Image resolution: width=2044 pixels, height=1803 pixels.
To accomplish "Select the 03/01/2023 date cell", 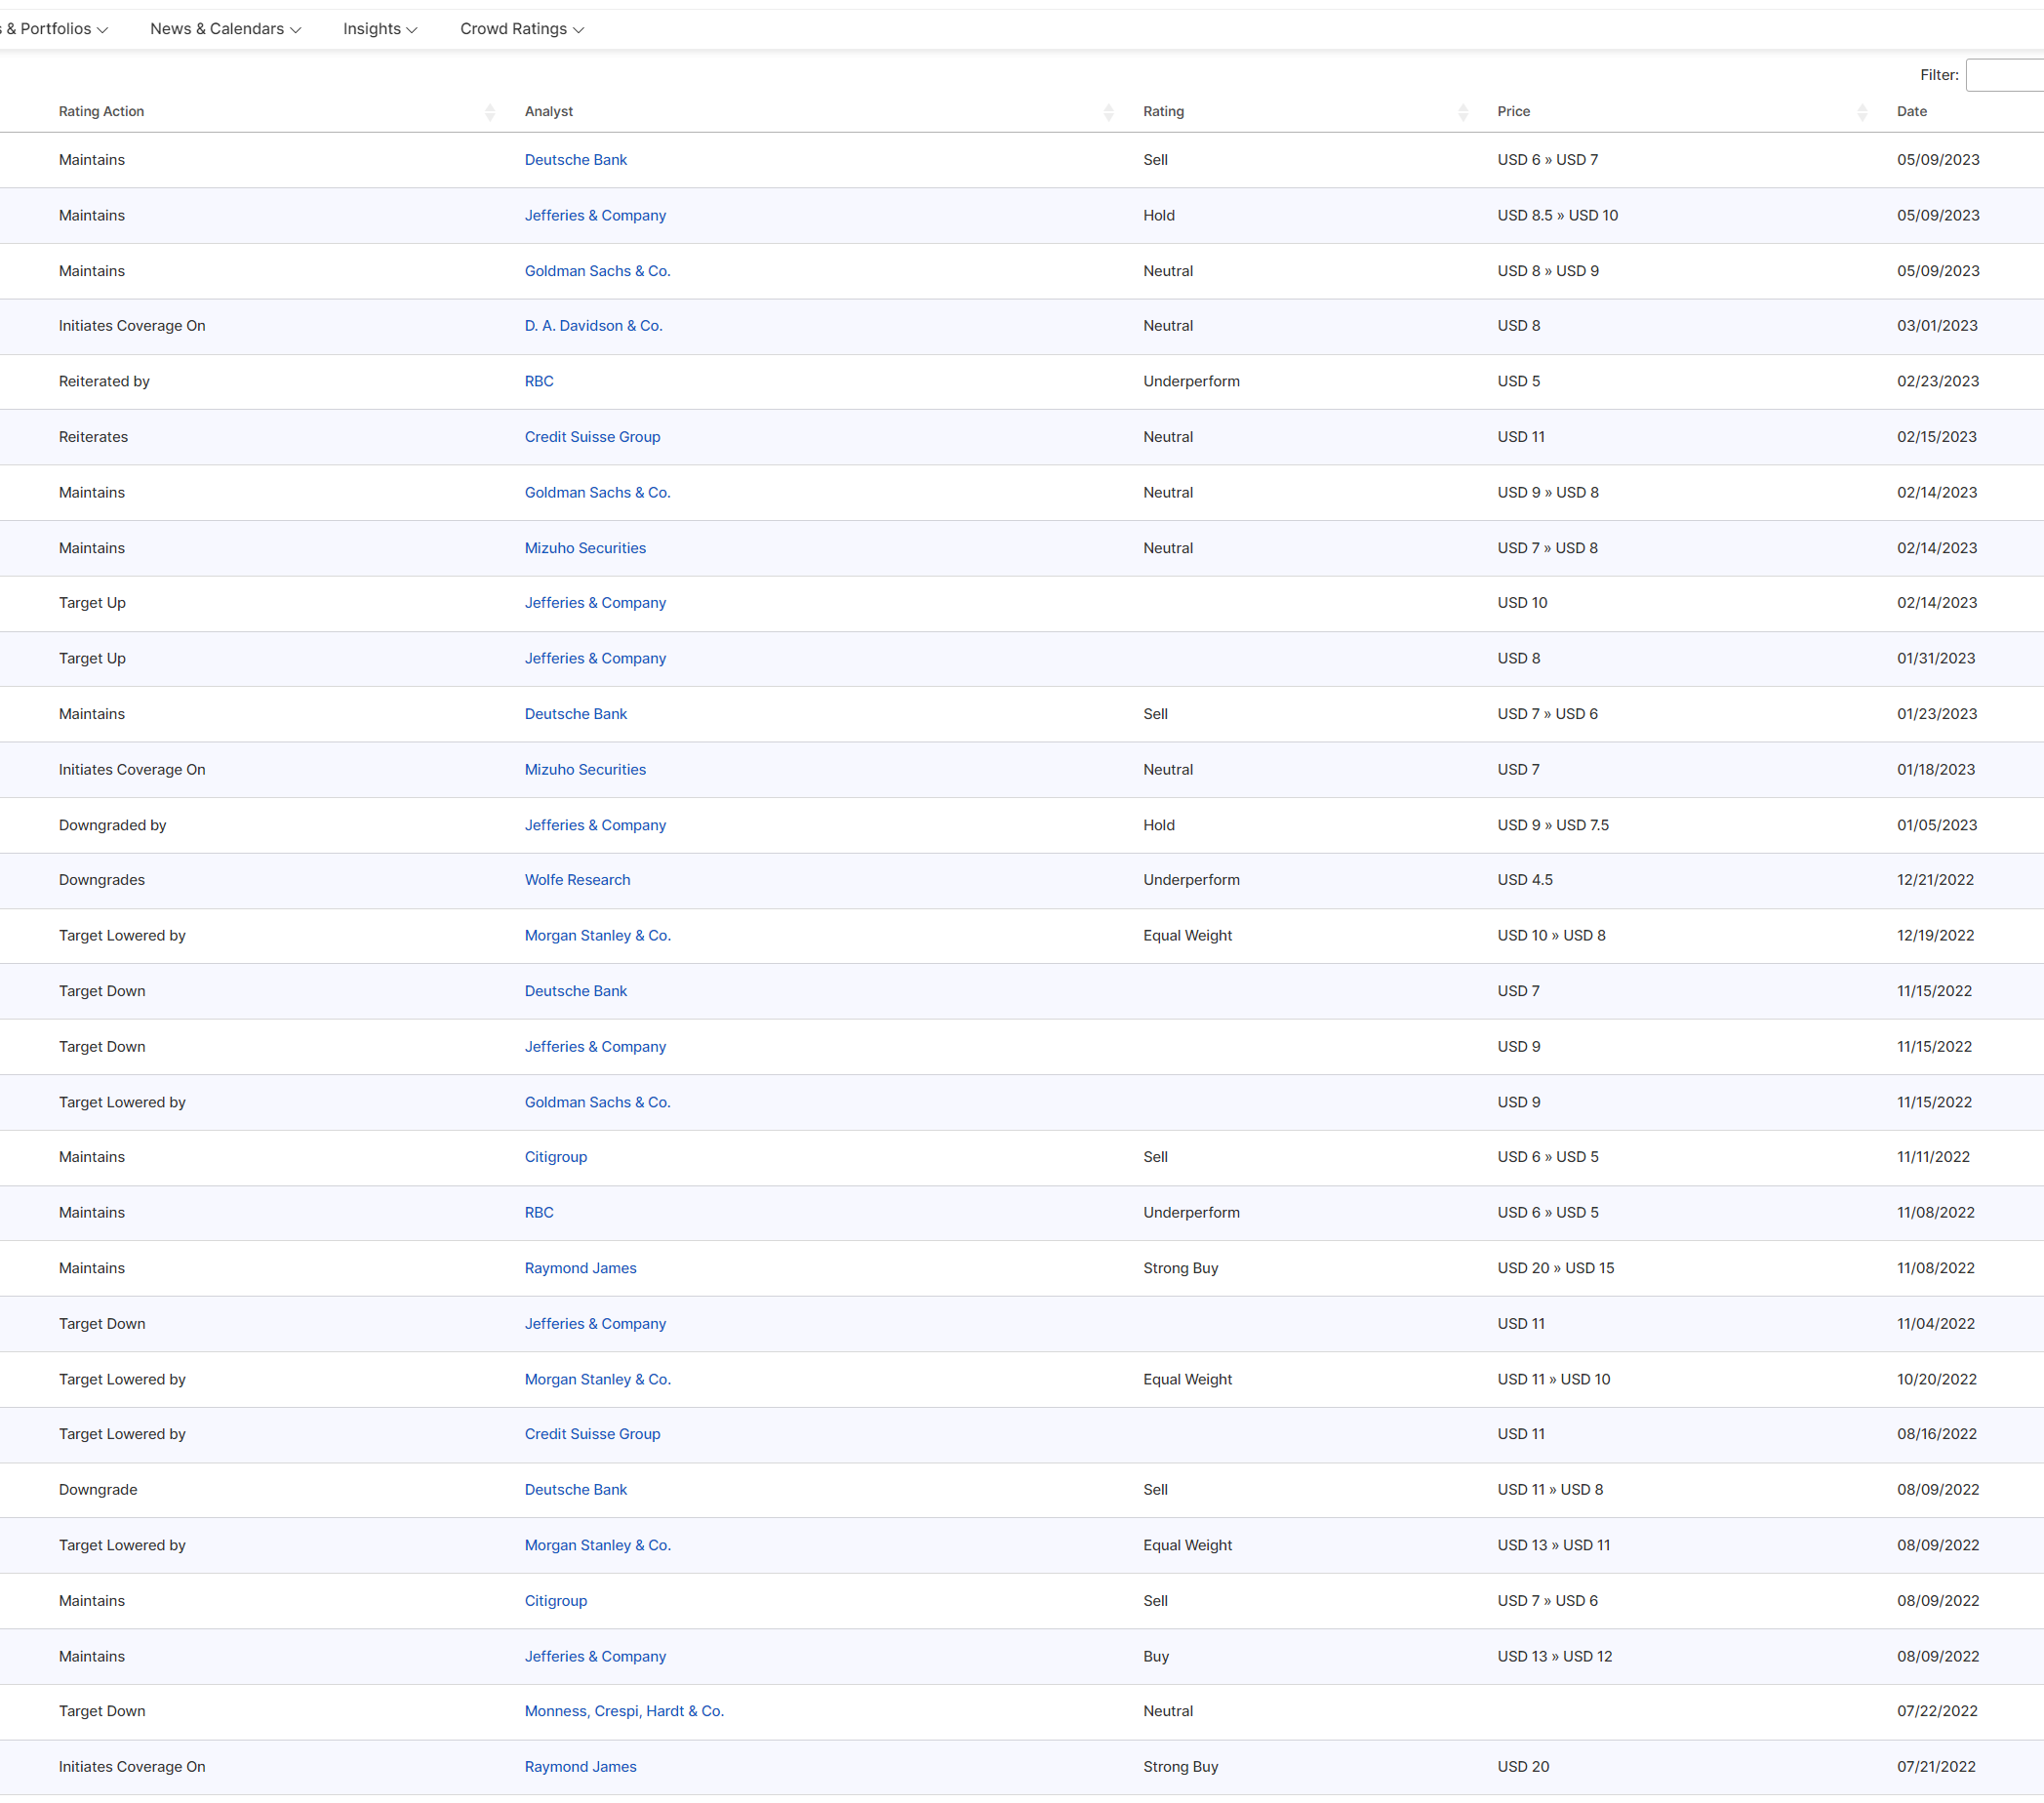I will (1937, 326).
